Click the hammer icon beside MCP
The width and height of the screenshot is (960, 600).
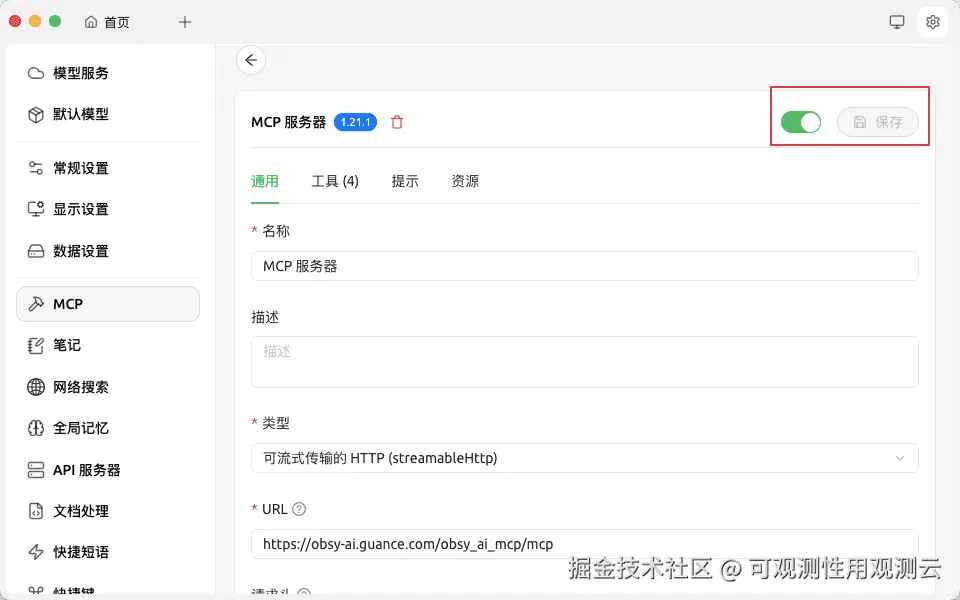[36, 304]
